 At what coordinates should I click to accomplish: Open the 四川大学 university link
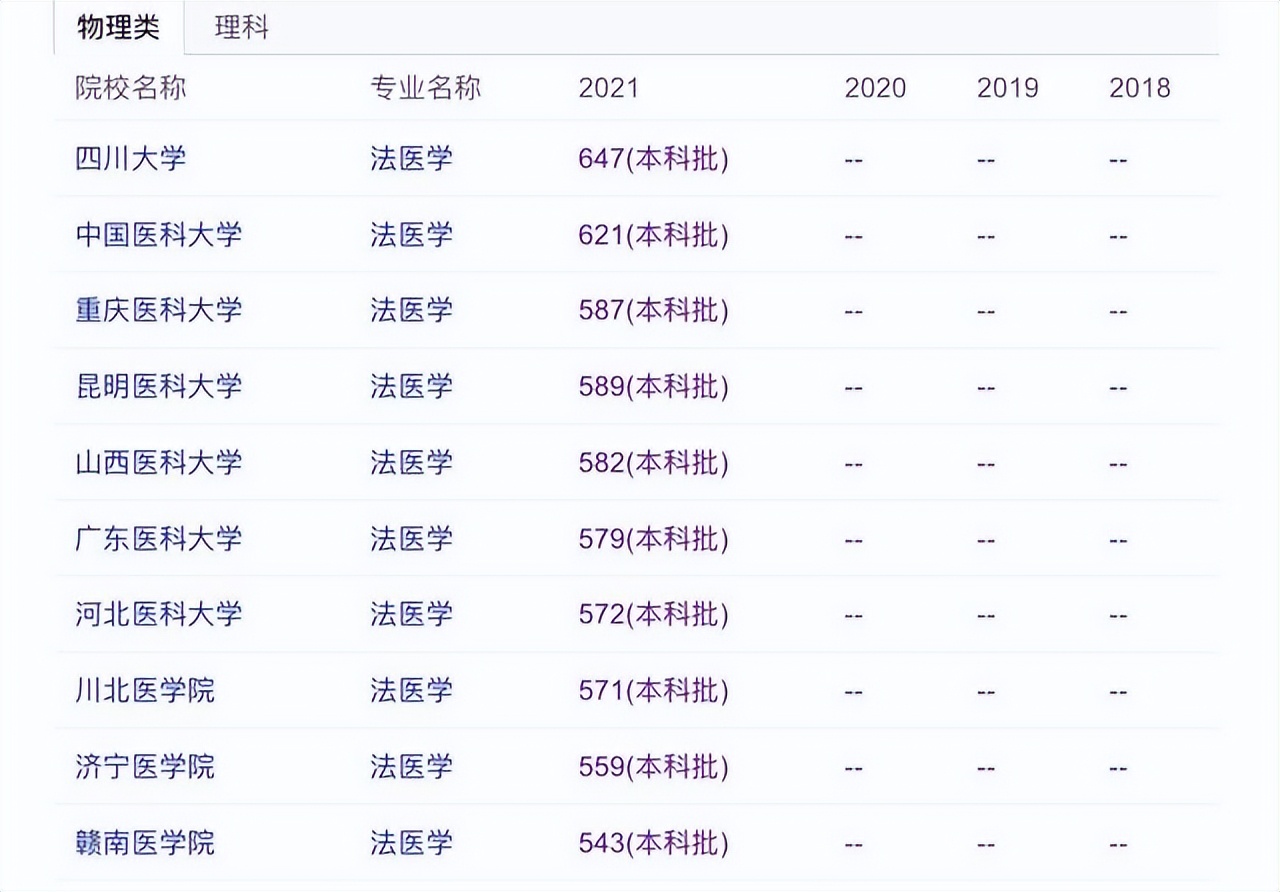[133, 158]
